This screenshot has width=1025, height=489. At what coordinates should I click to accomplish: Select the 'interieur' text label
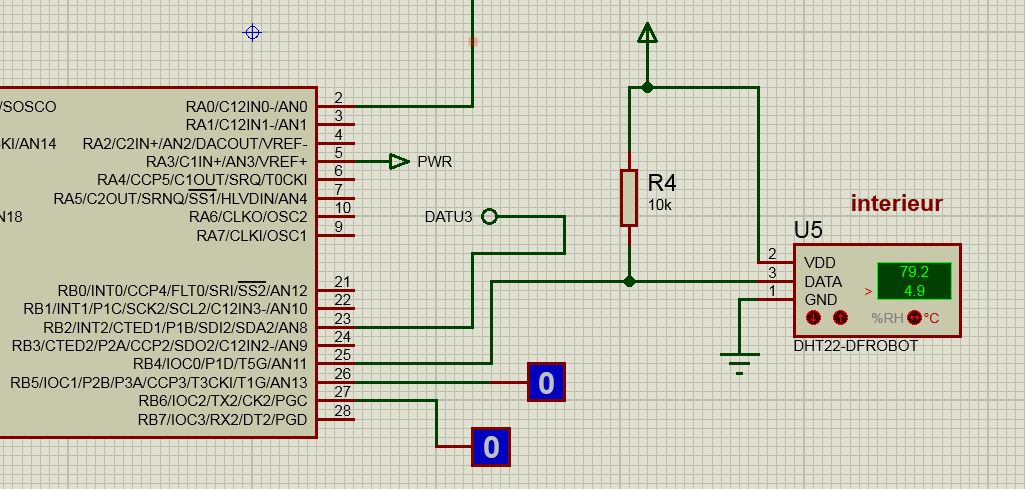coord(896,204)
